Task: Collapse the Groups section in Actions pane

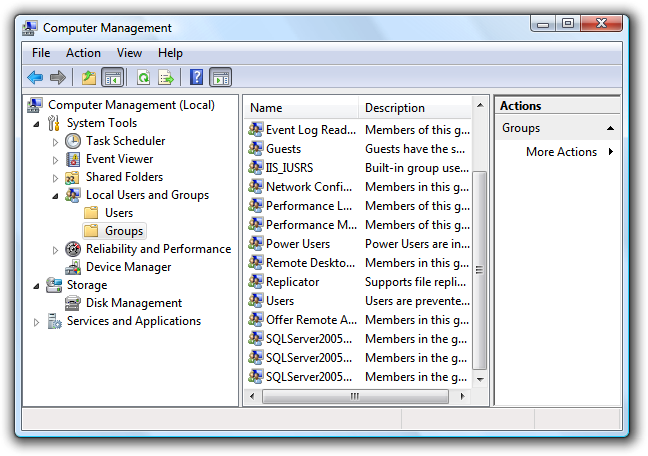Action: click(610, 128)
